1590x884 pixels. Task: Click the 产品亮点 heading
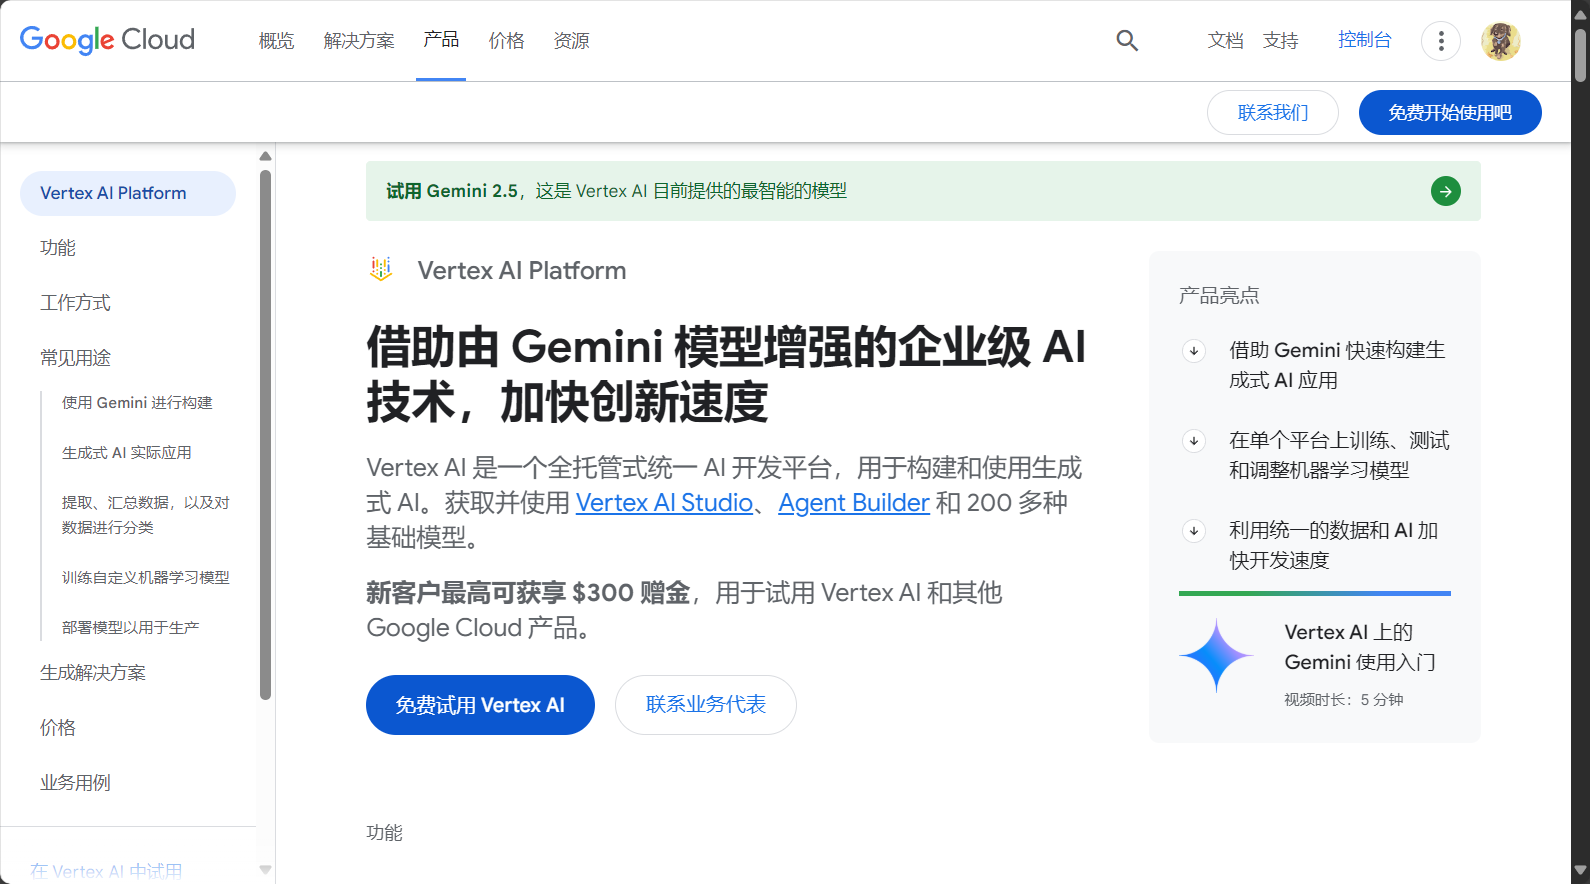(1219, 296)
